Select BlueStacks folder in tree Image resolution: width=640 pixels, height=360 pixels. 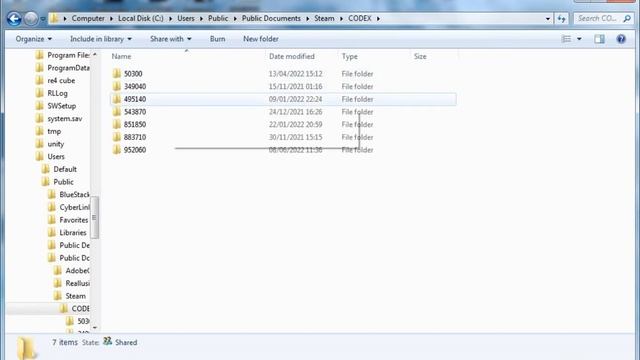click(69, 194)
